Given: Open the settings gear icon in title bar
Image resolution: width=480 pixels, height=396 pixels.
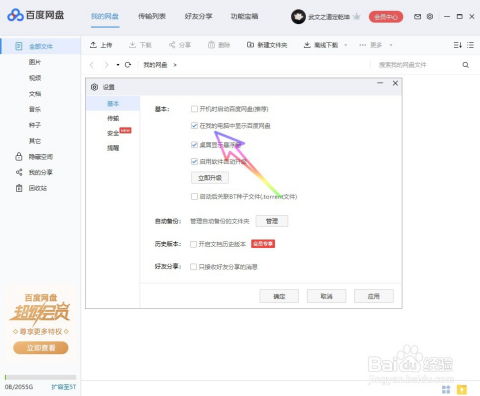Looking at the screenshot, I should (430, 16).
